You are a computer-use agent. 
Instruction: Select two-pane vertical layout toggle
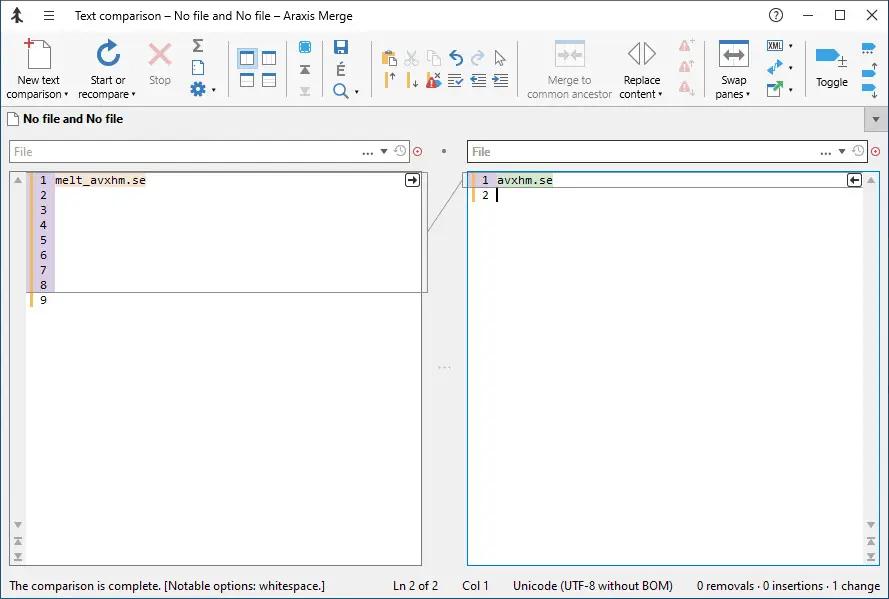click(247, 58)
